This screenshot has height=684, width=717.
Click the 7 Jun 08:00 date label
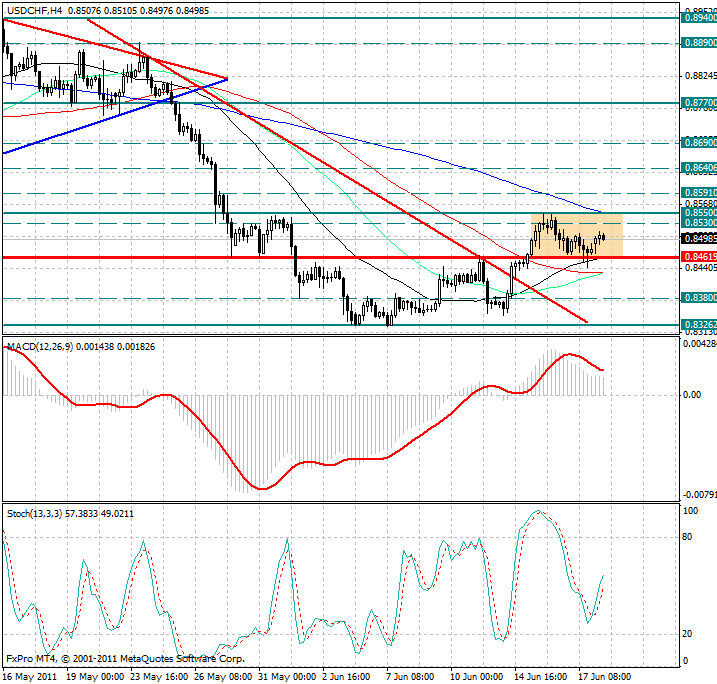pos(410,677)
